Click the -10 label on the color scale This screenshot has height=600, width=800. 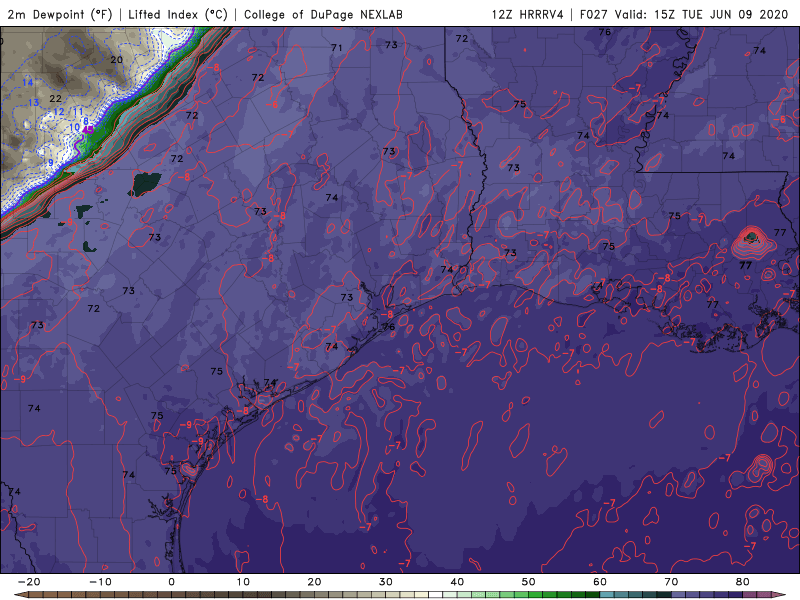100,582
